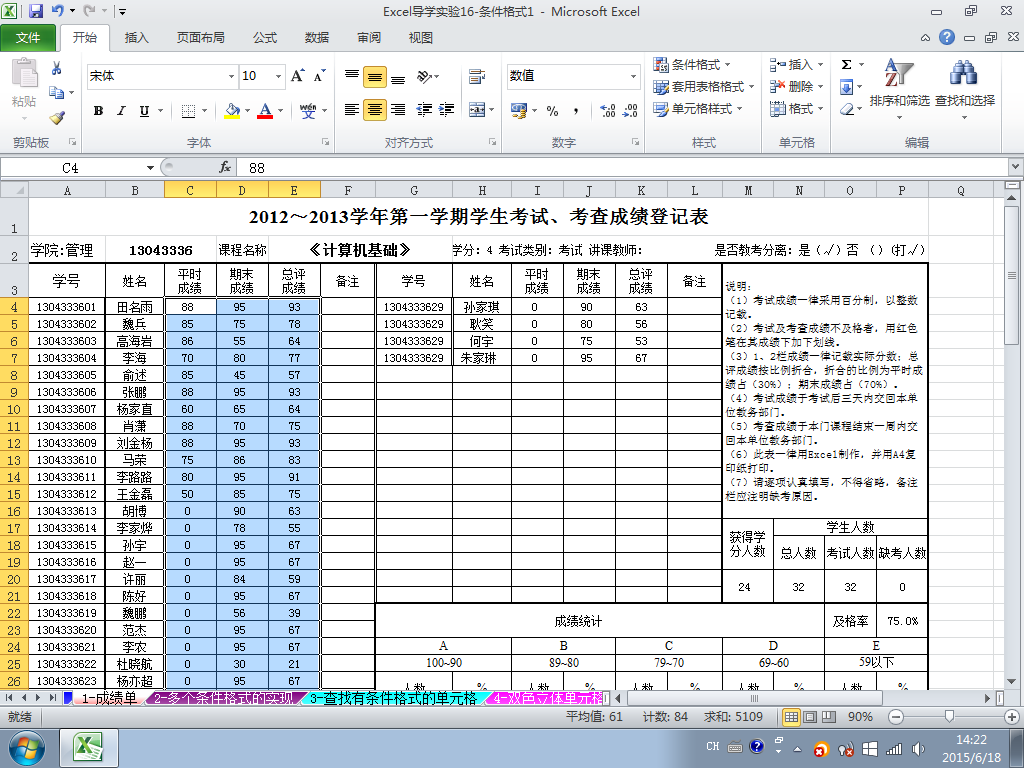Click the Cut scissors icon
This screenshot has width=1024, height=768.
57,68
